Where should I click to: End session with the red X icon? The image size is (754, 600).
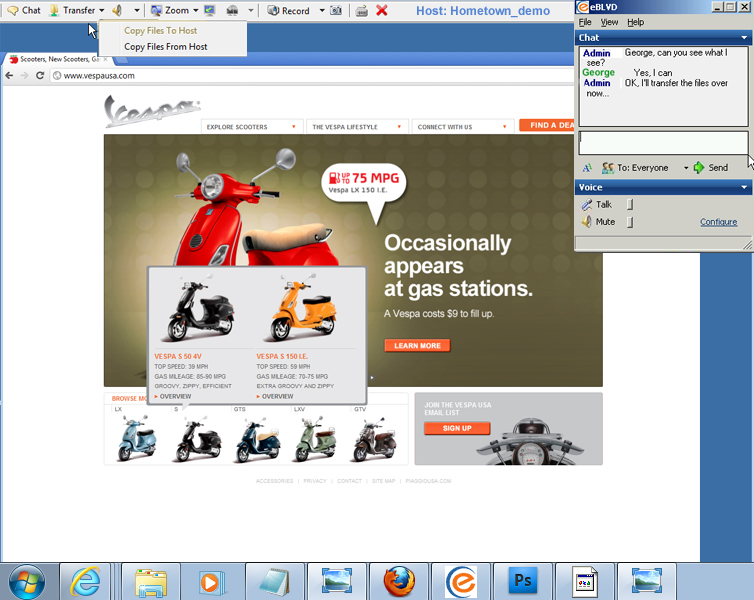(x=382, y=10)
